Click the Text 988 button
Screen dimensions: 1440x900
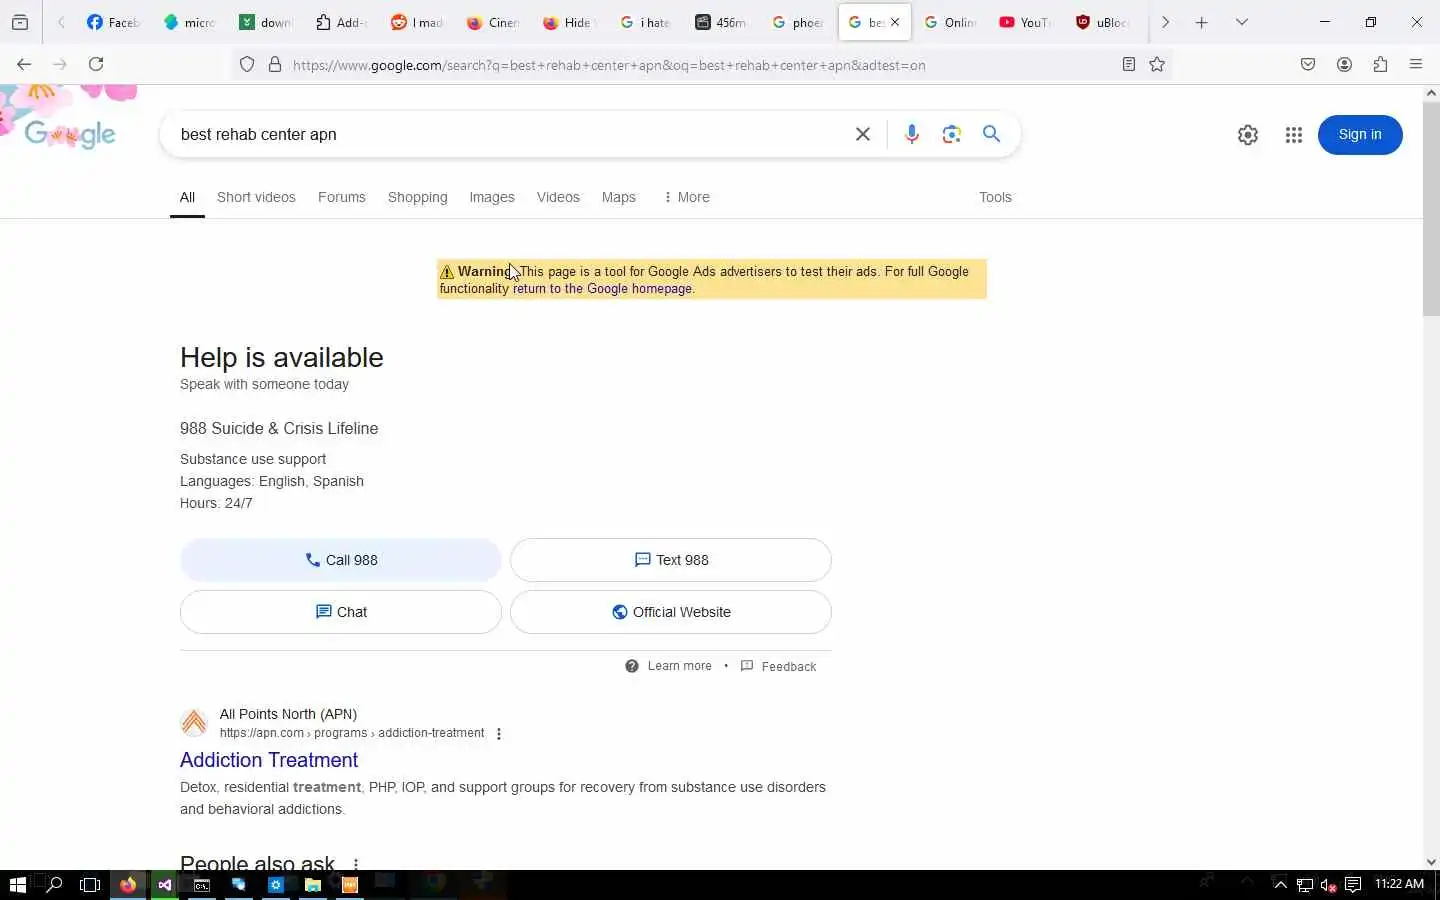tap(671, 560)
